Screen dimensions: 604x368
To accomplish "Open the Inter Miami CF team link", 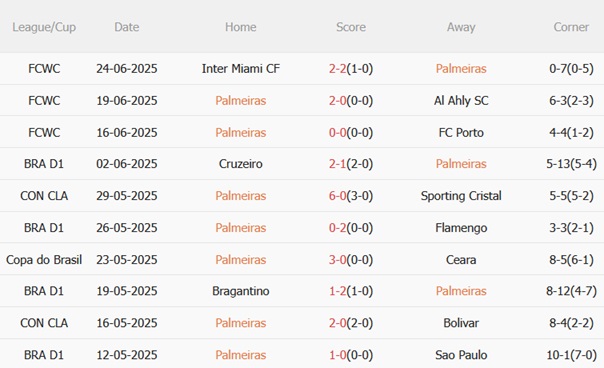I will tap(241, 69).
